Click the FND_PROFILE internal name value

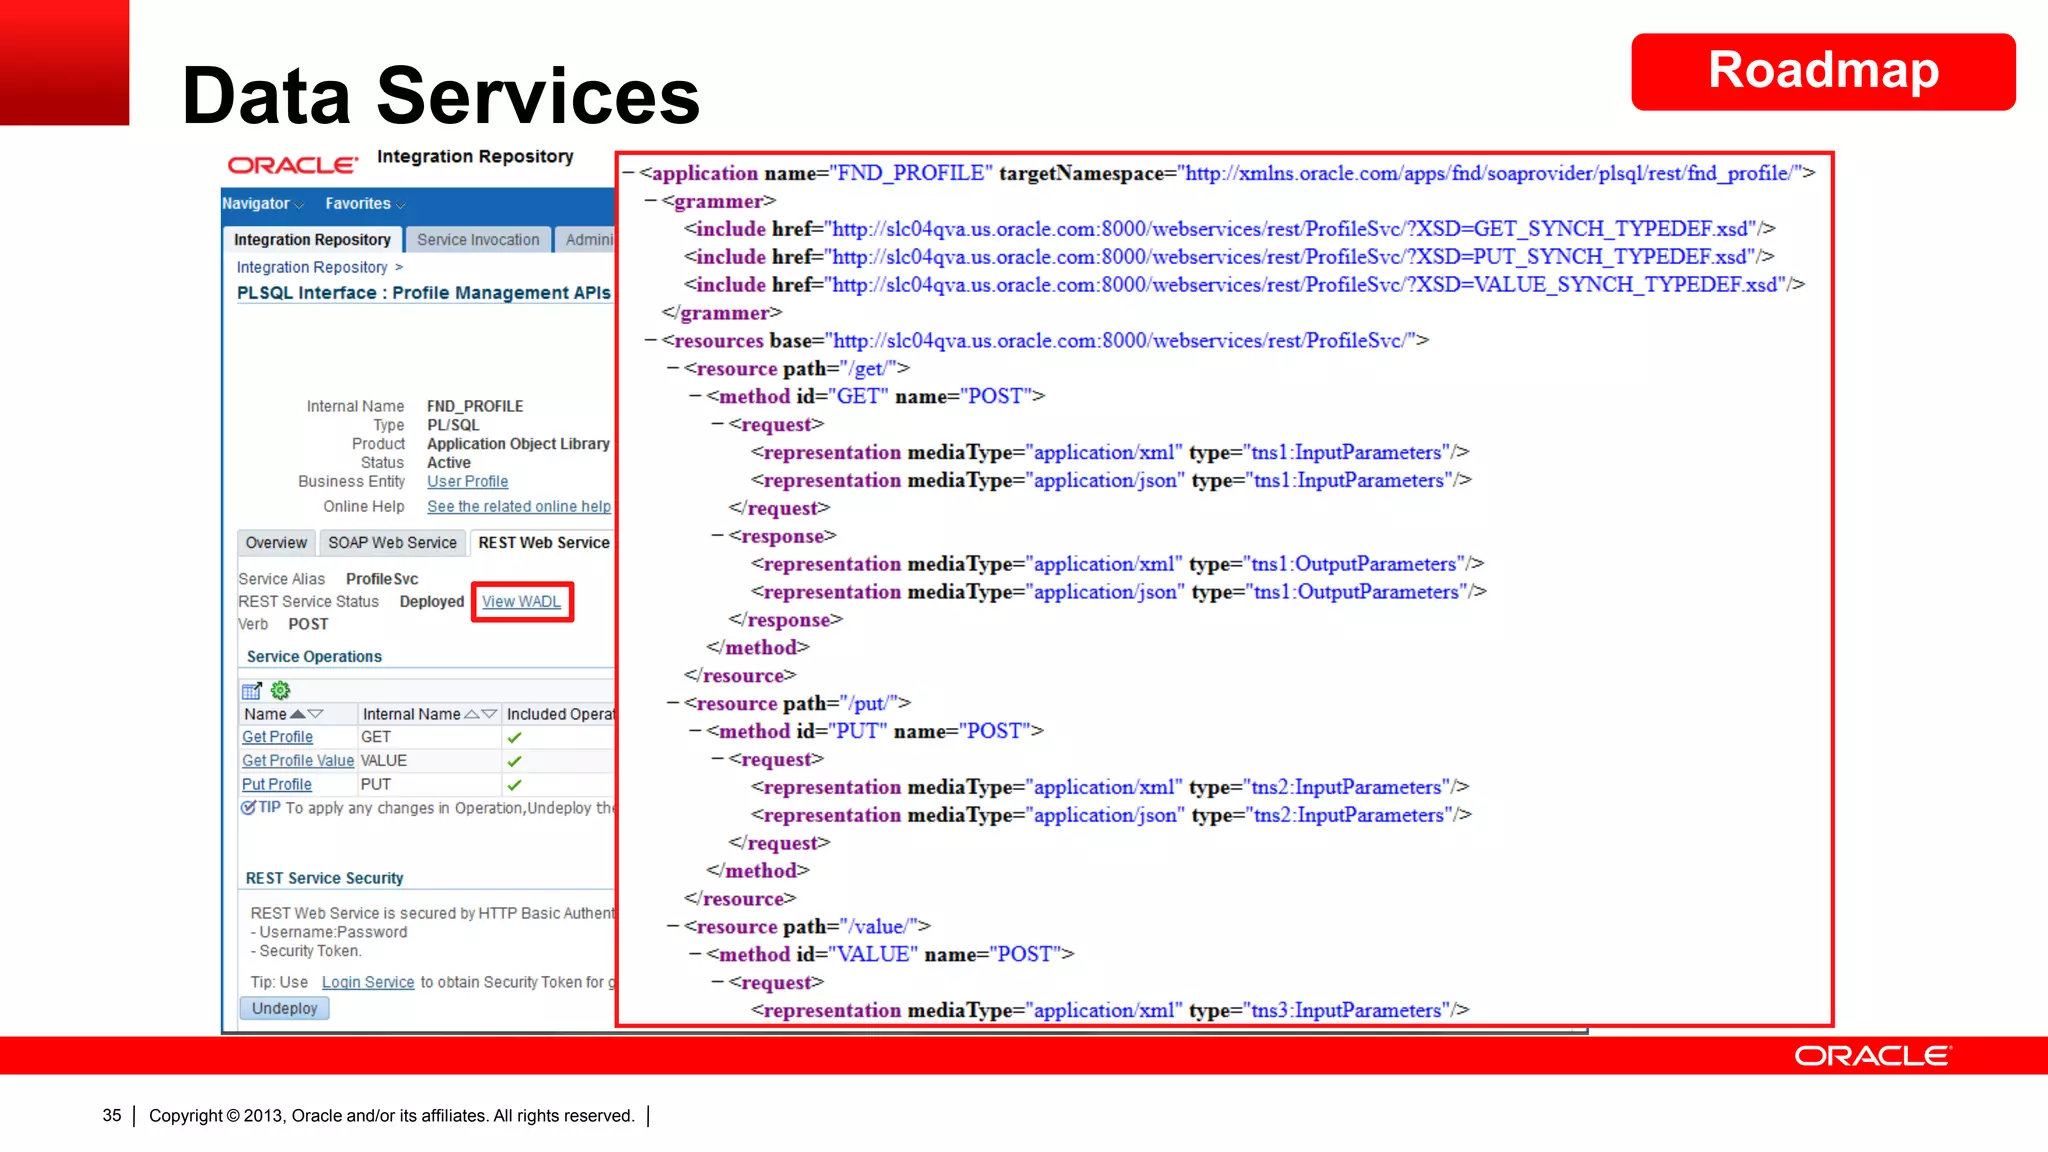[x=475, y=407]
